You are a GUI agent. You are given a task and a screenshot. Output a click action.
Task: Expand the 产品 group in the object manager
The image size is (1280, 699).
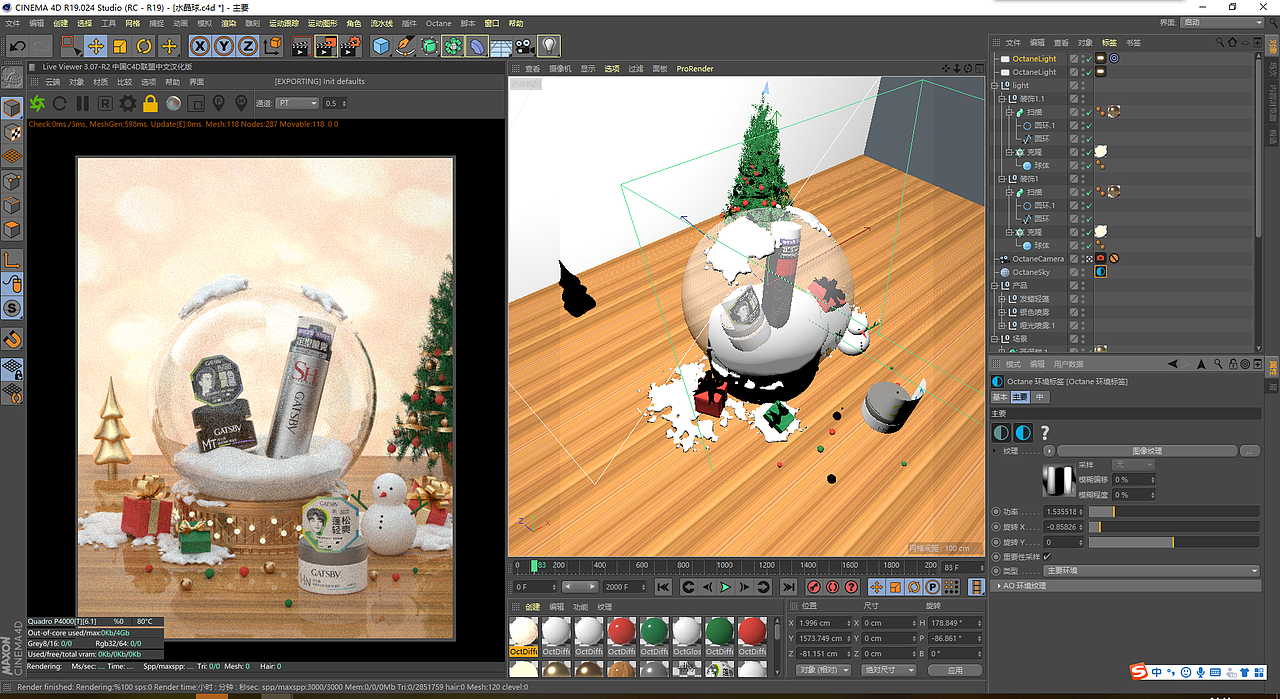tap(992, 286)
